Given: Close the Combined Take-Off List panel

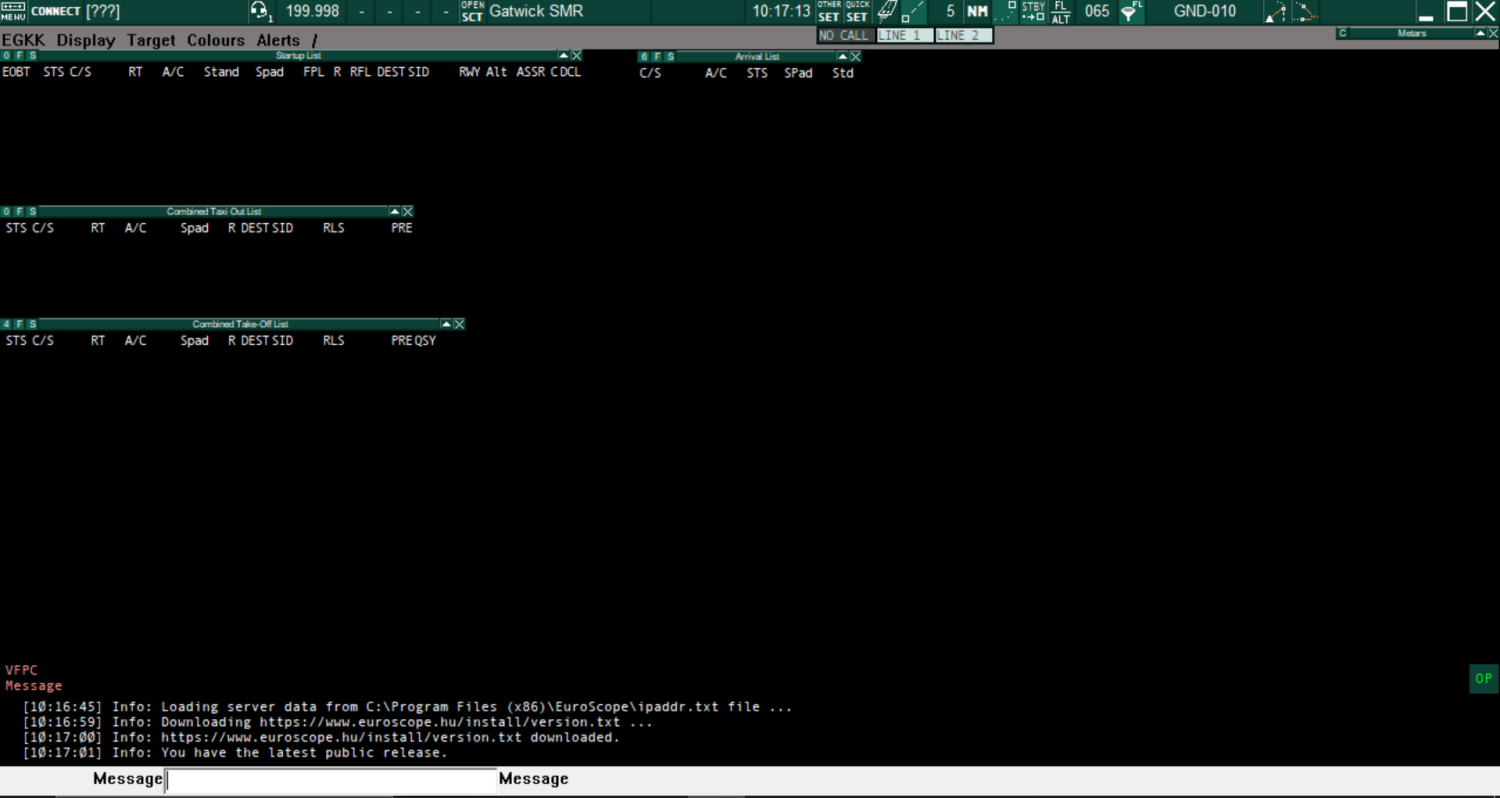Looking at the screenshot, I should pos(459,324).
